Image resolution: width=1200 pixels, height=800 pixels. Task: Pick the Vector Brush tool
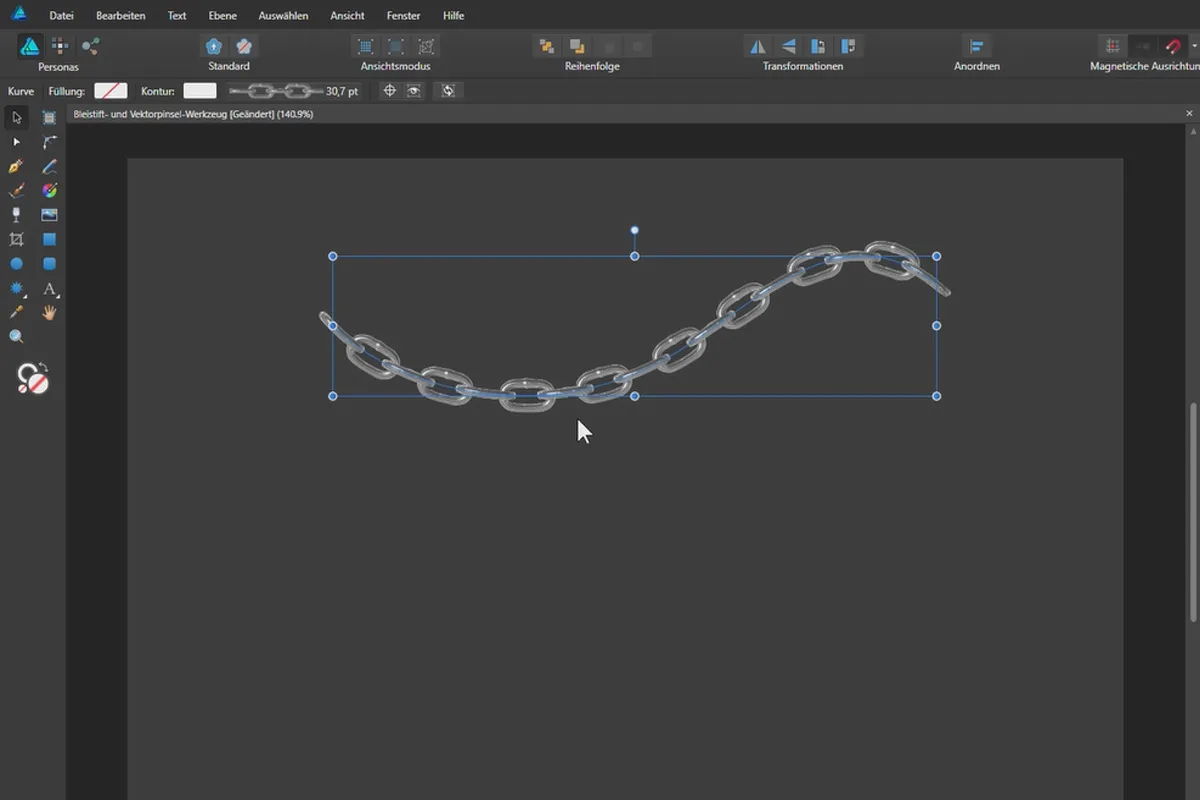[x=16, y=190]
